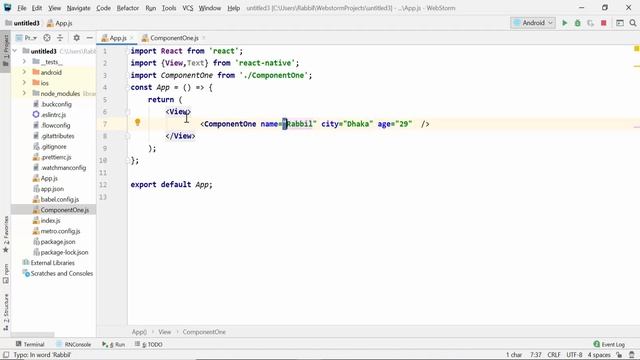The width and height of the screenshot is (640, 360).
Task: Switch to the ComponentOne.js tab
Action: pyautogui.click(x=173, y=38)
